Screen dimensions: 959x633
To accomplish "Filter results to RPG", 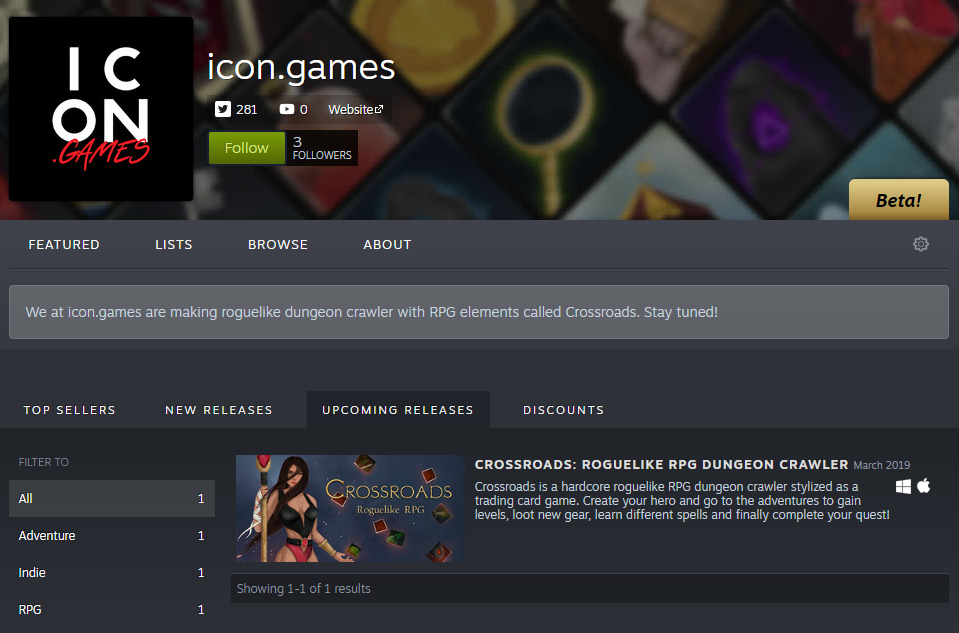I will pyautogui.click(x=112, y=610).
